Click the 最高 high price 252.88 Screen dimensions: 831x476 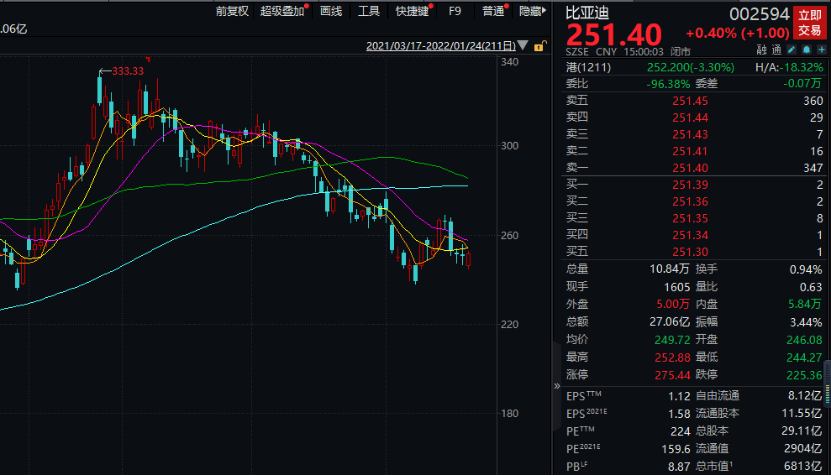click(672, 358)
